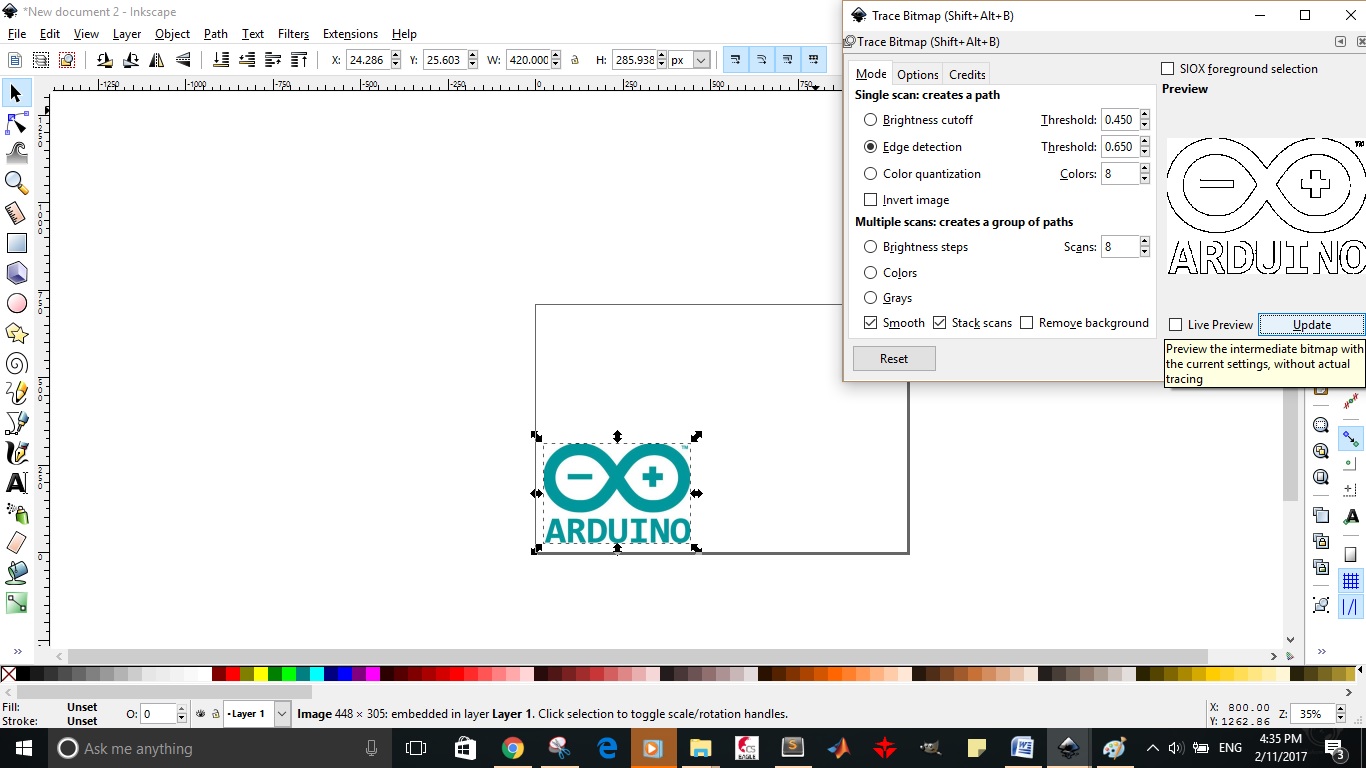Image resolution: width=1366 pixels, height=768 pixels.
Task: Select the Measure tool
Action: (x=17, y=213)
